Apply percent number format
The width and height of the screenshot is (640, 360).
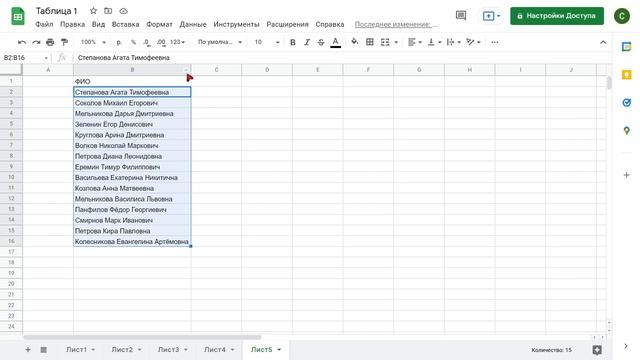(133, 42)
